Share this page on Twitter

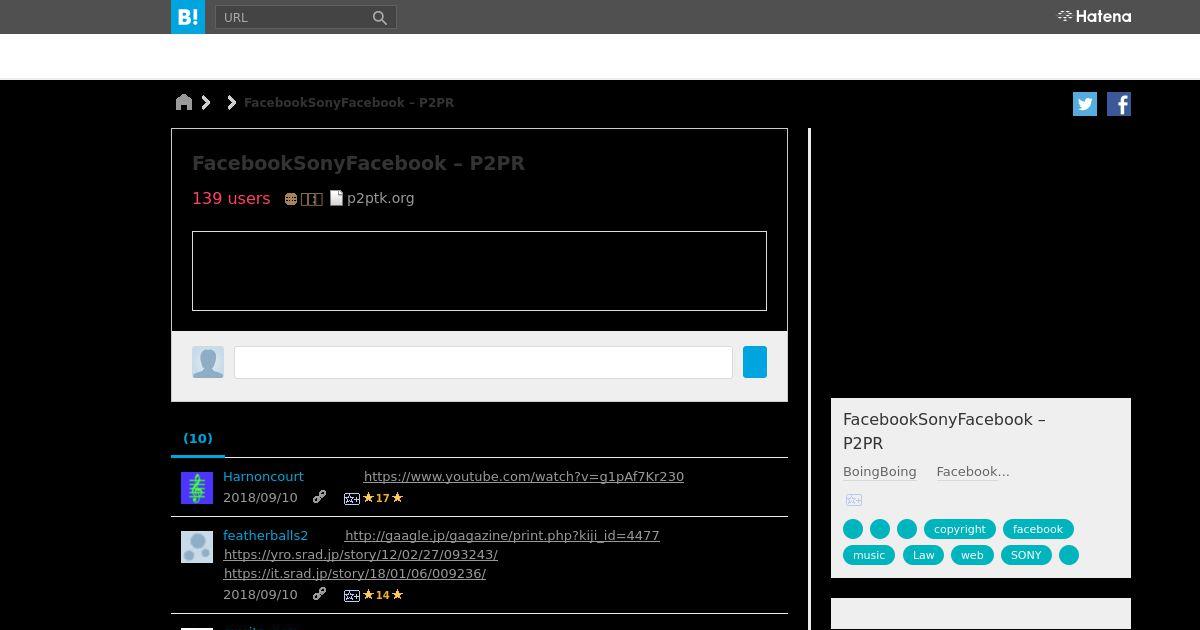pyautogui.click(x=1085, y=104)
